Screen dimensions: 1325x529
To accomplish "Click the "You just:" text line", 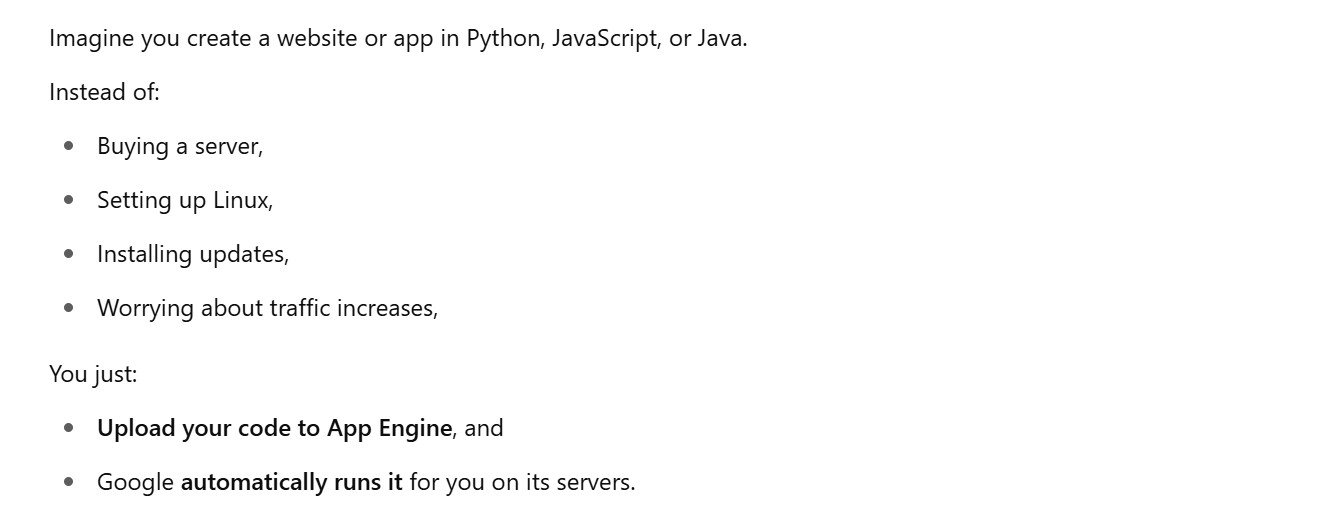I will tap(93, 374).
